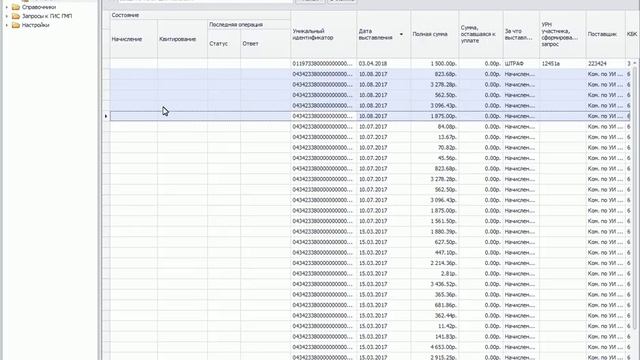Sort by the Ответ column header
The image size is (640, 360).
pos(266,44)
